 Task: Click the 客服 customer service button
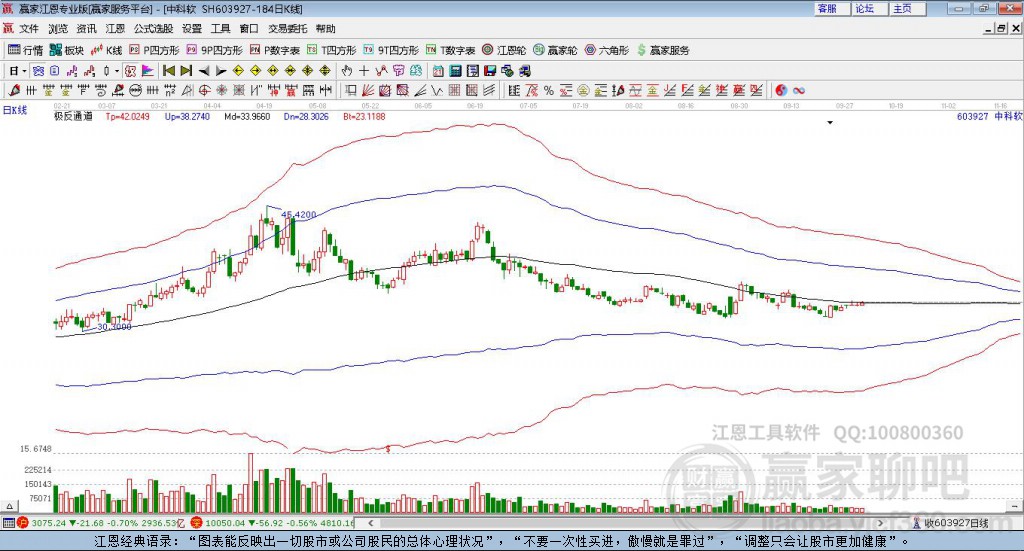coord(827,8)
